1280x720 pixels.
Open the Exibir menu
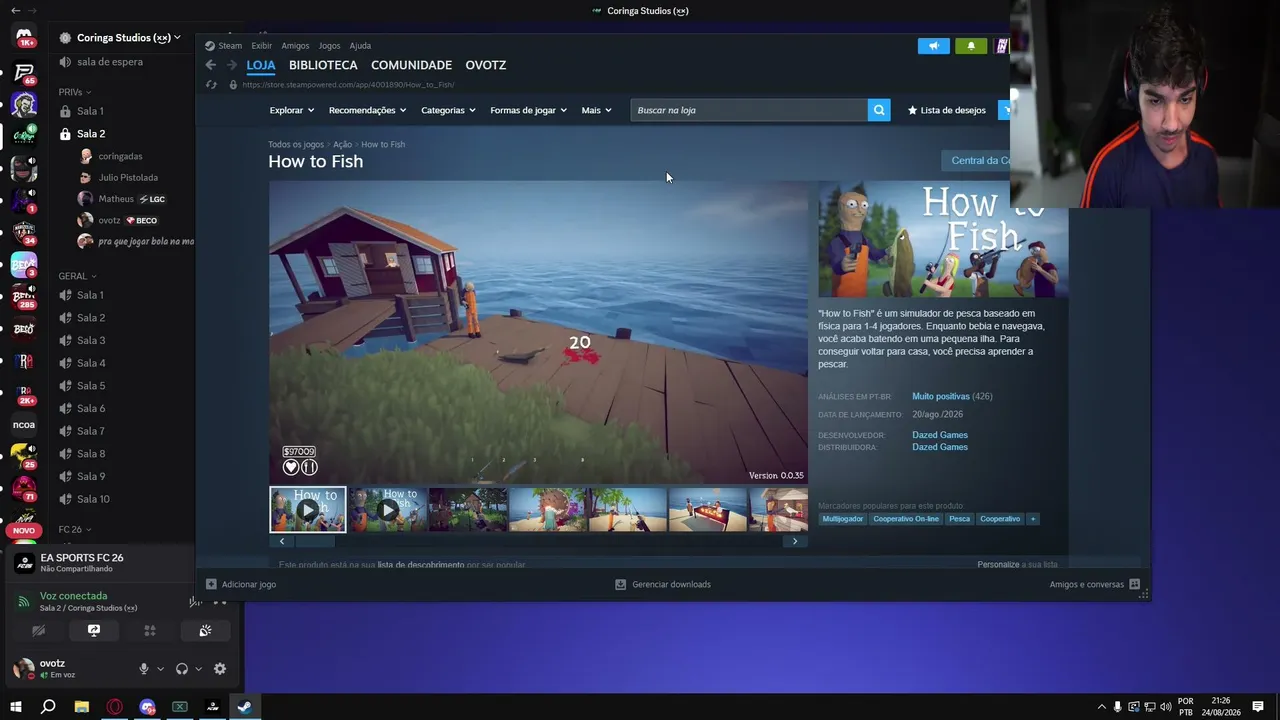pyautogui.click(x=262, y=46)
